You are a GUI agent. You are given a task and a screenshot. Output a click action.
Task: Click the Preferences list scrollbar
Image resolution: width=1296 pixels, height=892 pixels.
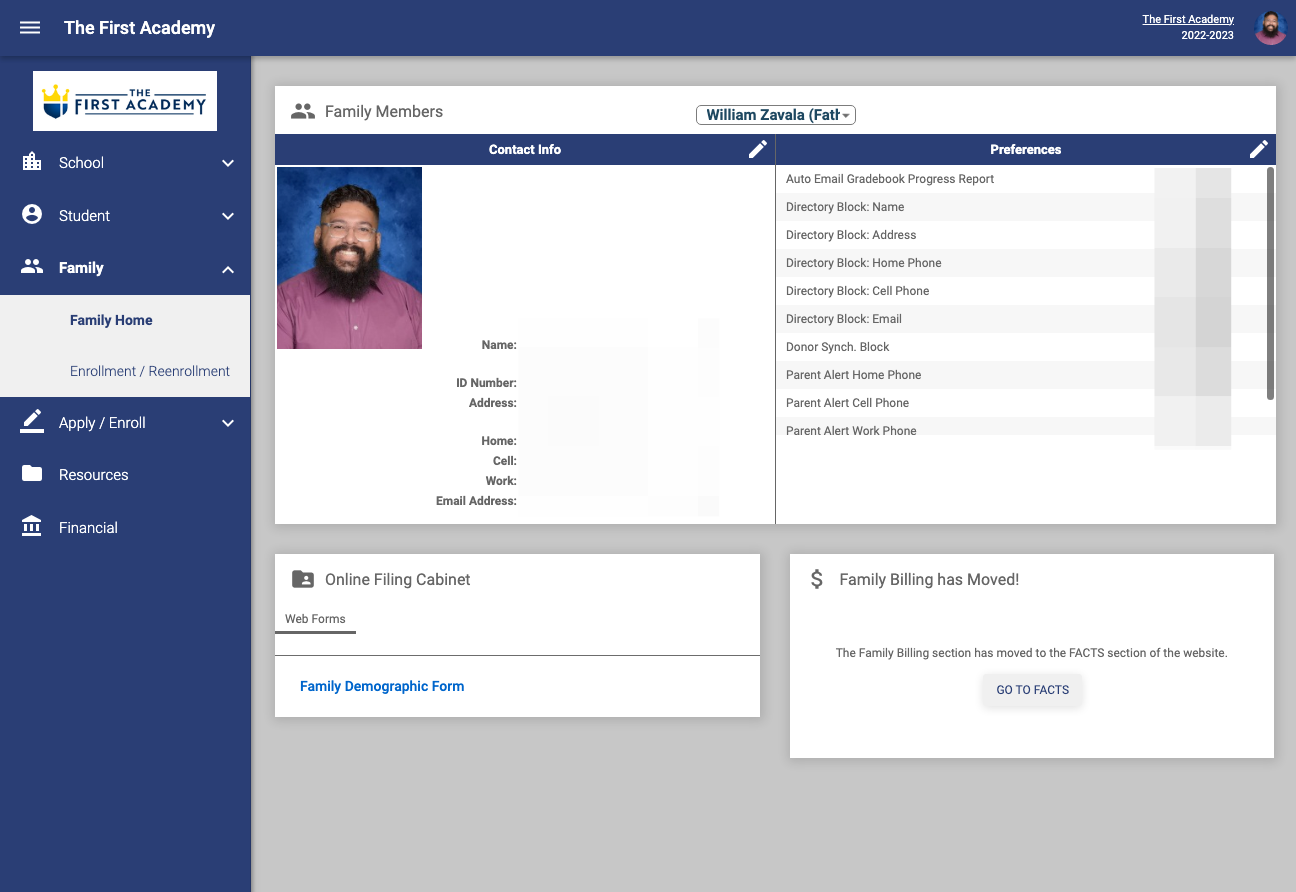(1270, 283)
